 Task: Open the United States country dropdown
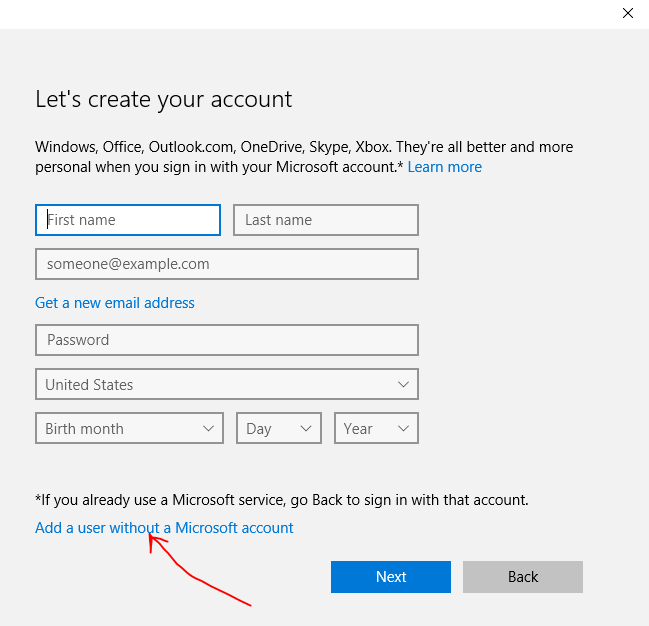(x=227, y=384)
